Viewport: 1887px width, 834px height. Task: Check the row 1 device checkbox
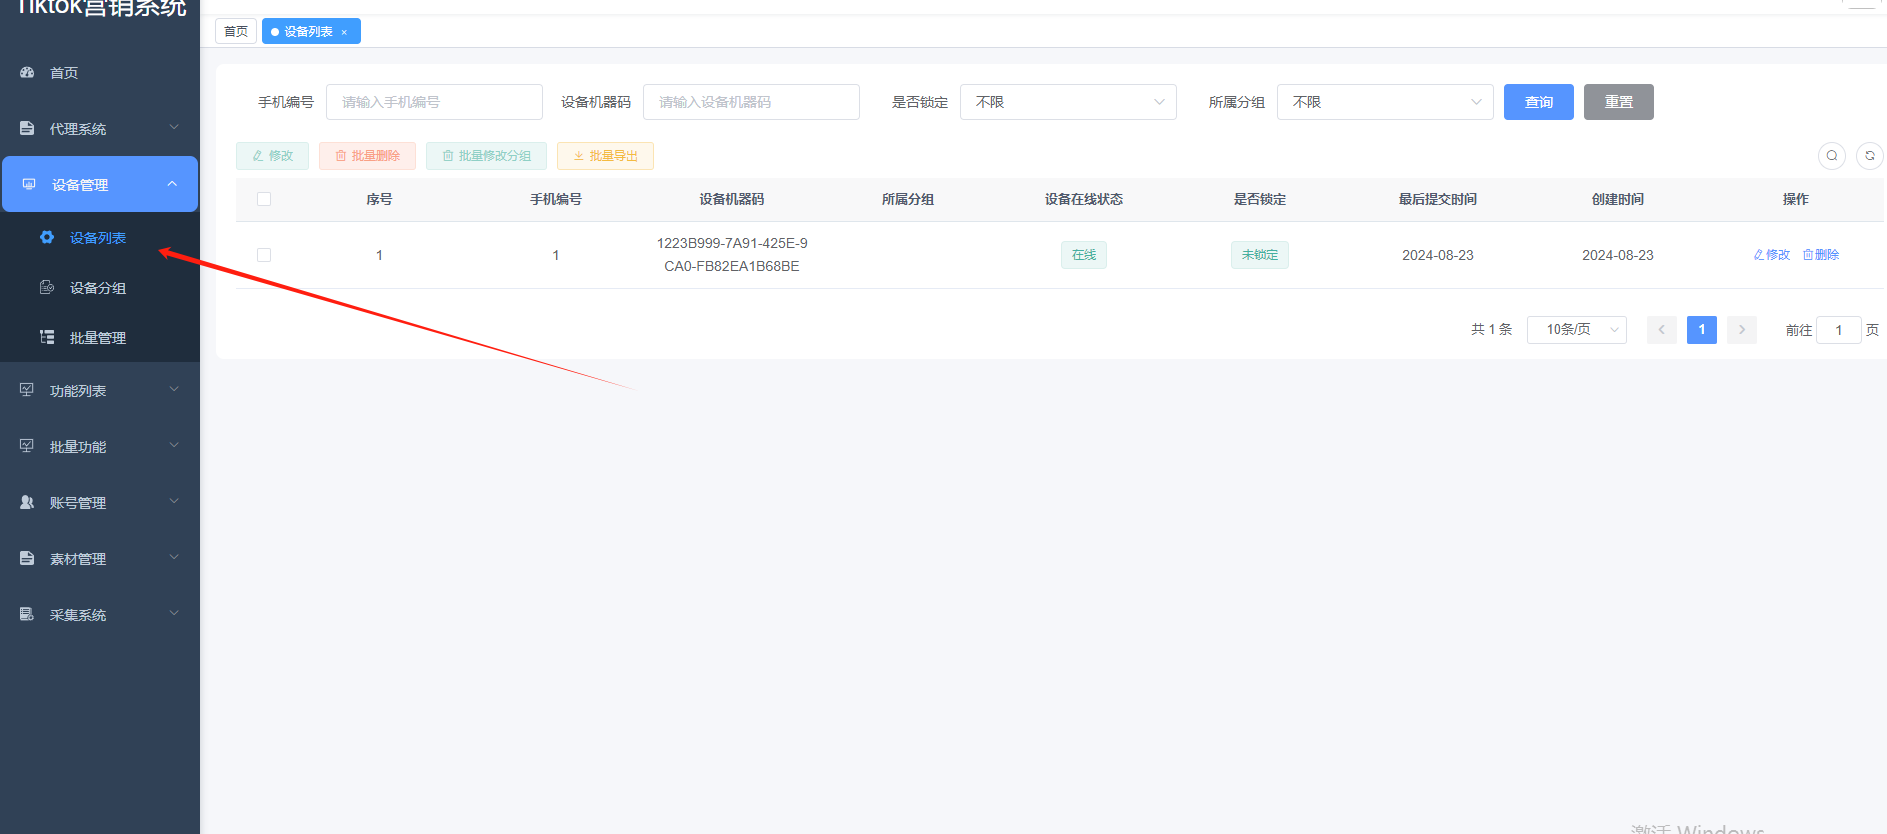point(264,255)
